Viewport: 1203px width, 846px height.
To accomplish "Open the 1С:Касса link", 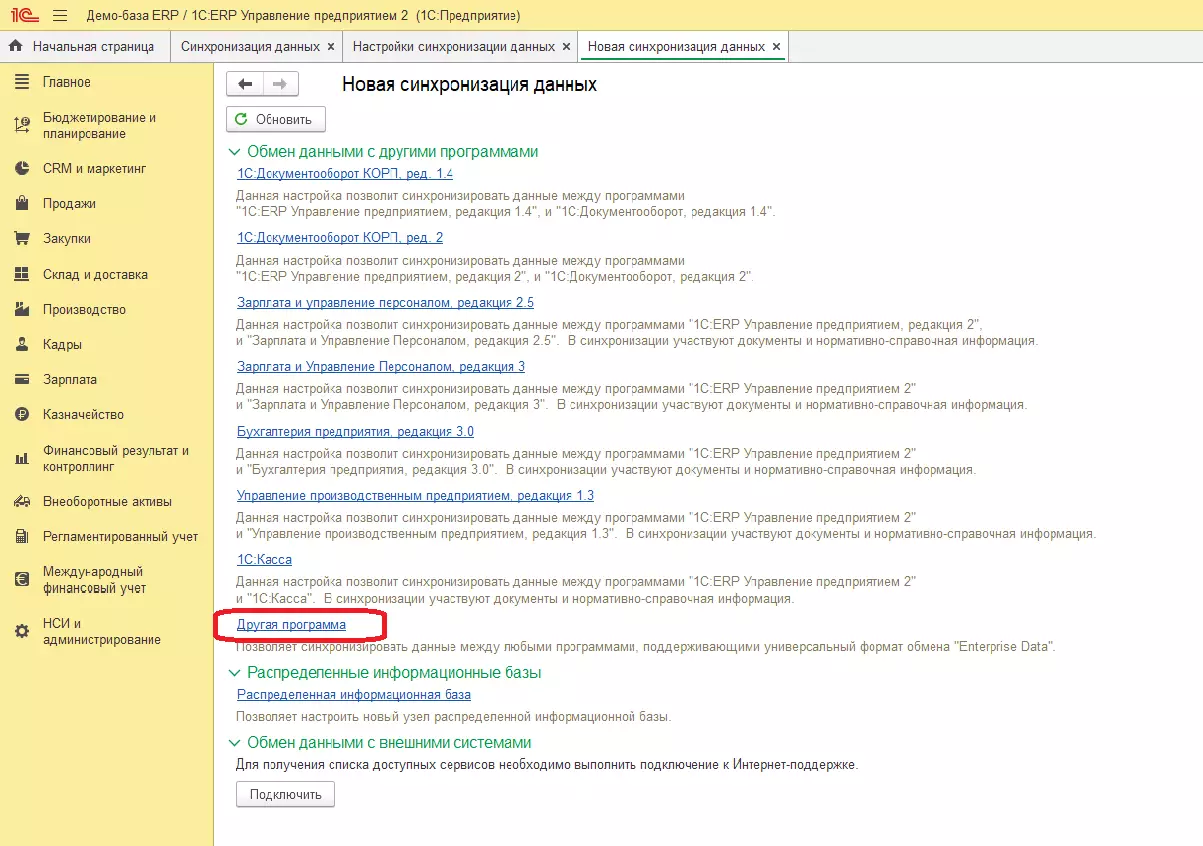I will 264,559.
